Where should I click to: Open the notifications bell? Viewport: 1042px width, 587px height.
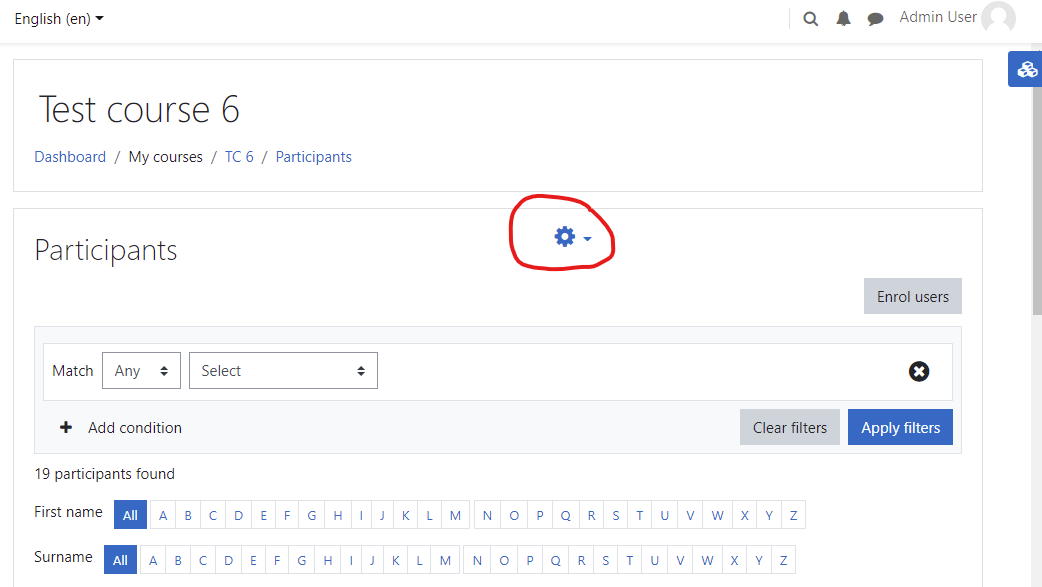pyautogui.click(x=843, y=19)
